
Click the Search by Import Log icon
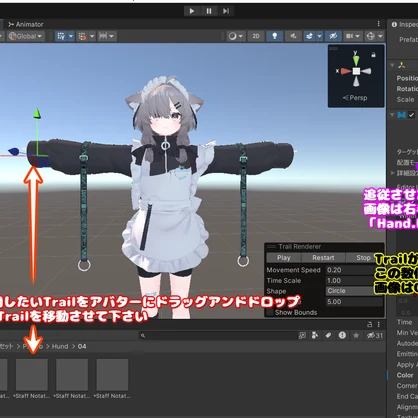(x=342, y=335)
